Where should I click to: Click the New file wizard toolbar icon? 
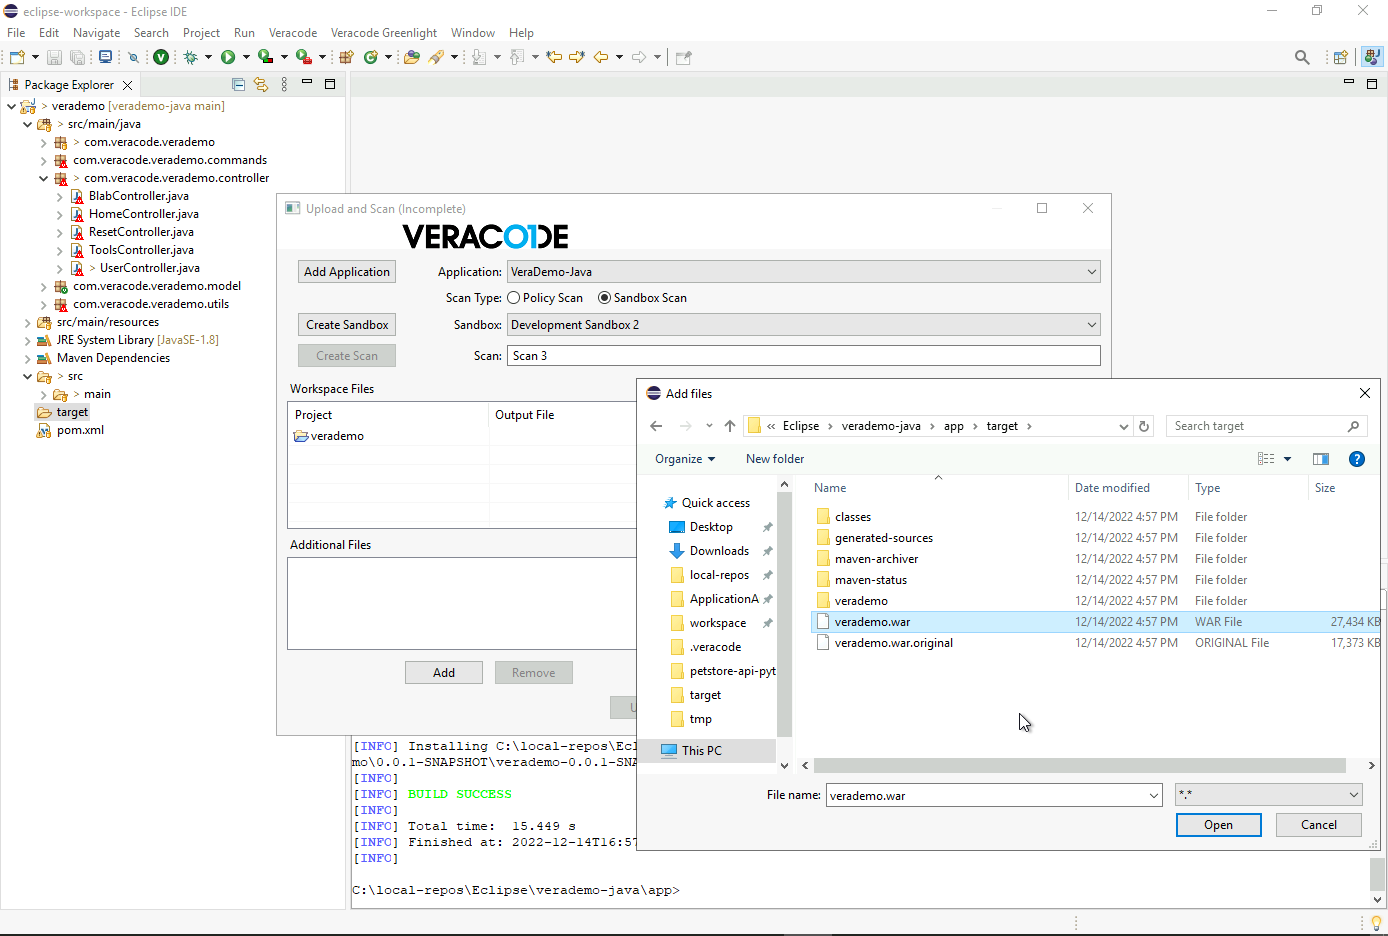click(17, 58)
